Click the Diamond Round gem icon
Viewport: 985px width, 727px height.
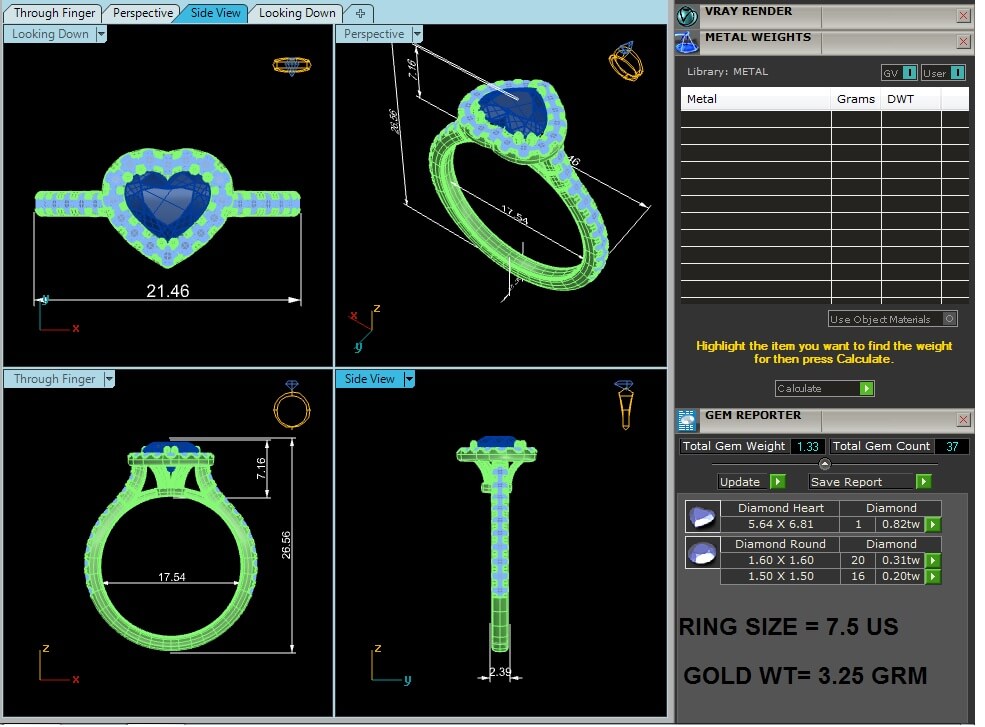703,552
